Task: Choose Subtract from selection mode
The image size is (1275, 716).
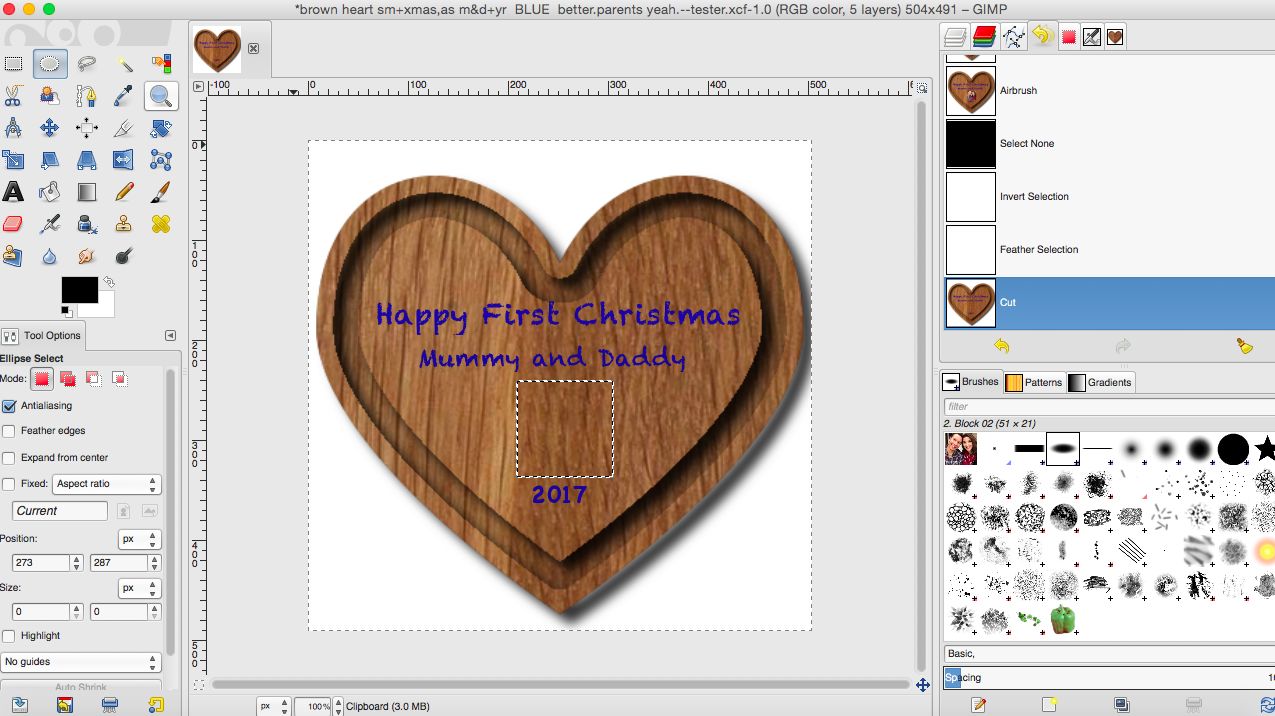Action: [93, 379]
